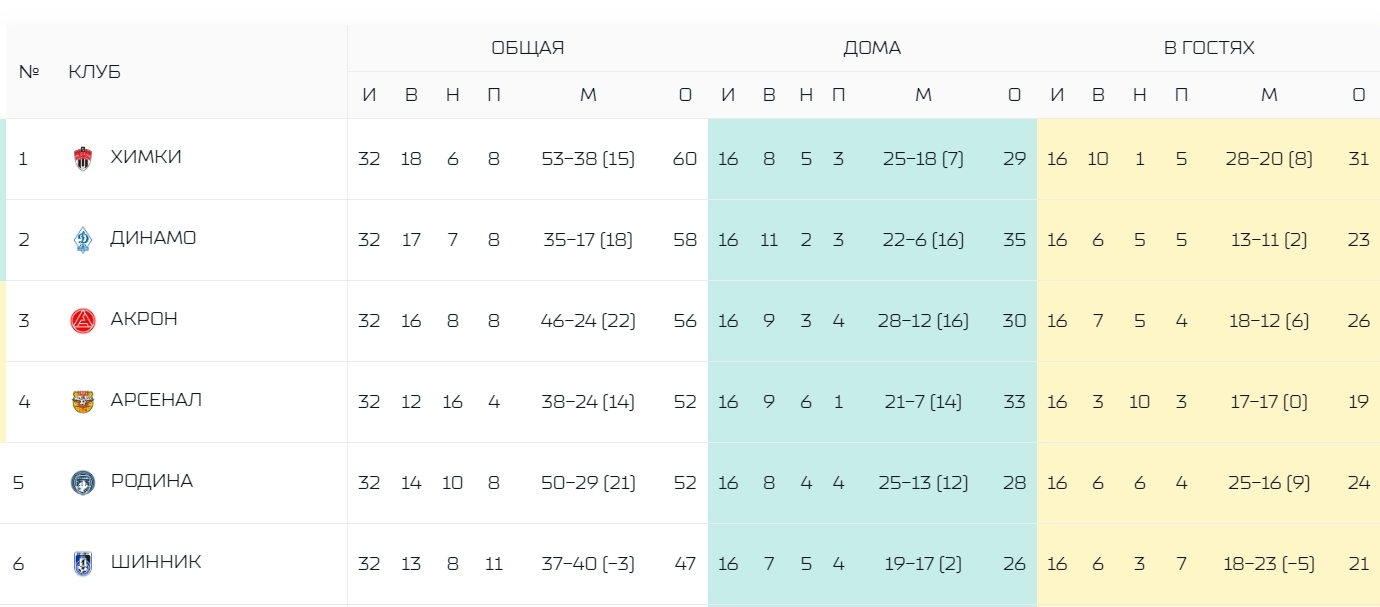Click Химки overall points value 60
1380x607 pixels.
click(x=685, y=158)
